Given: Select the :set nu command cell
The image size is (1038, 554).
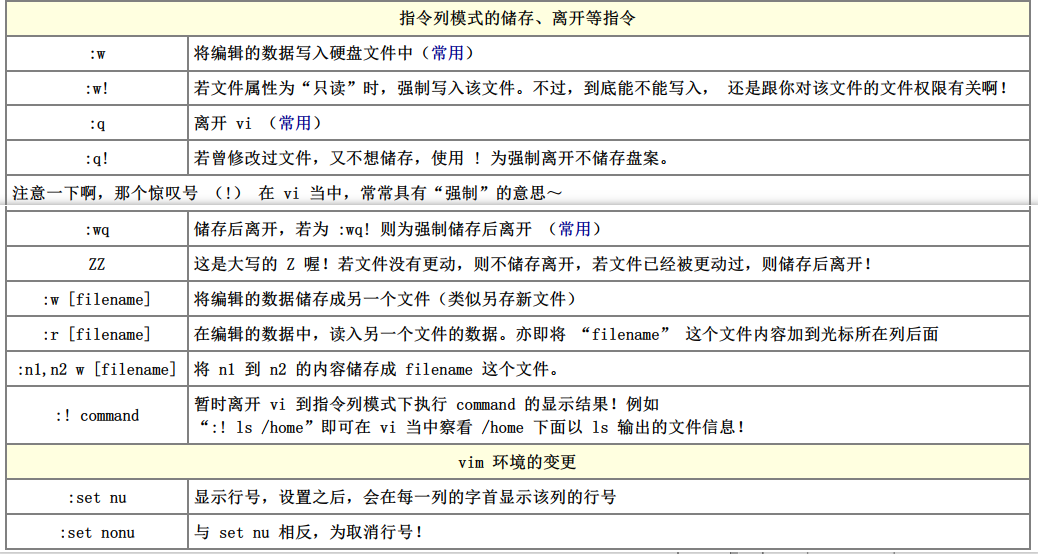Looking at the screenshot, I should click(97, 497).
